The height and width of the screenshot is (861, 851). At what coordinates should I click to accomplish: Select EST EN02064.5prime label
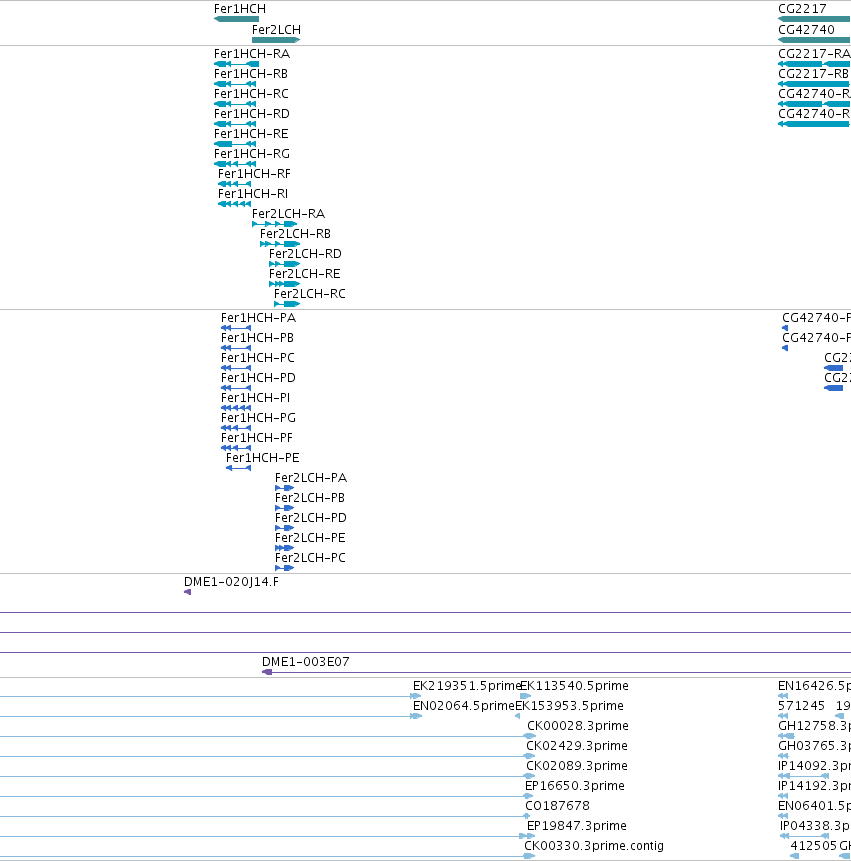coord(463,706)
